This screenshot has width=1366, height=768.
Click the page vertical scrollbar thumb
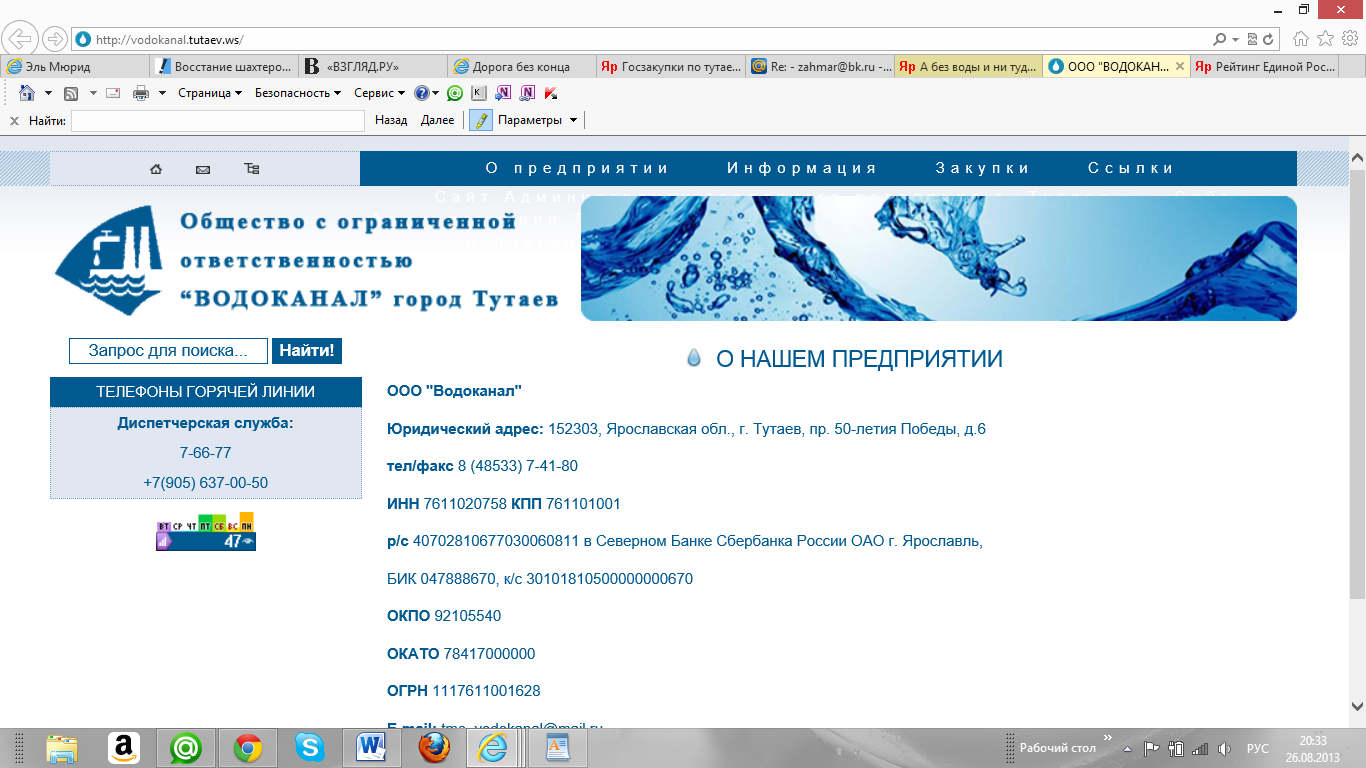1357,384
